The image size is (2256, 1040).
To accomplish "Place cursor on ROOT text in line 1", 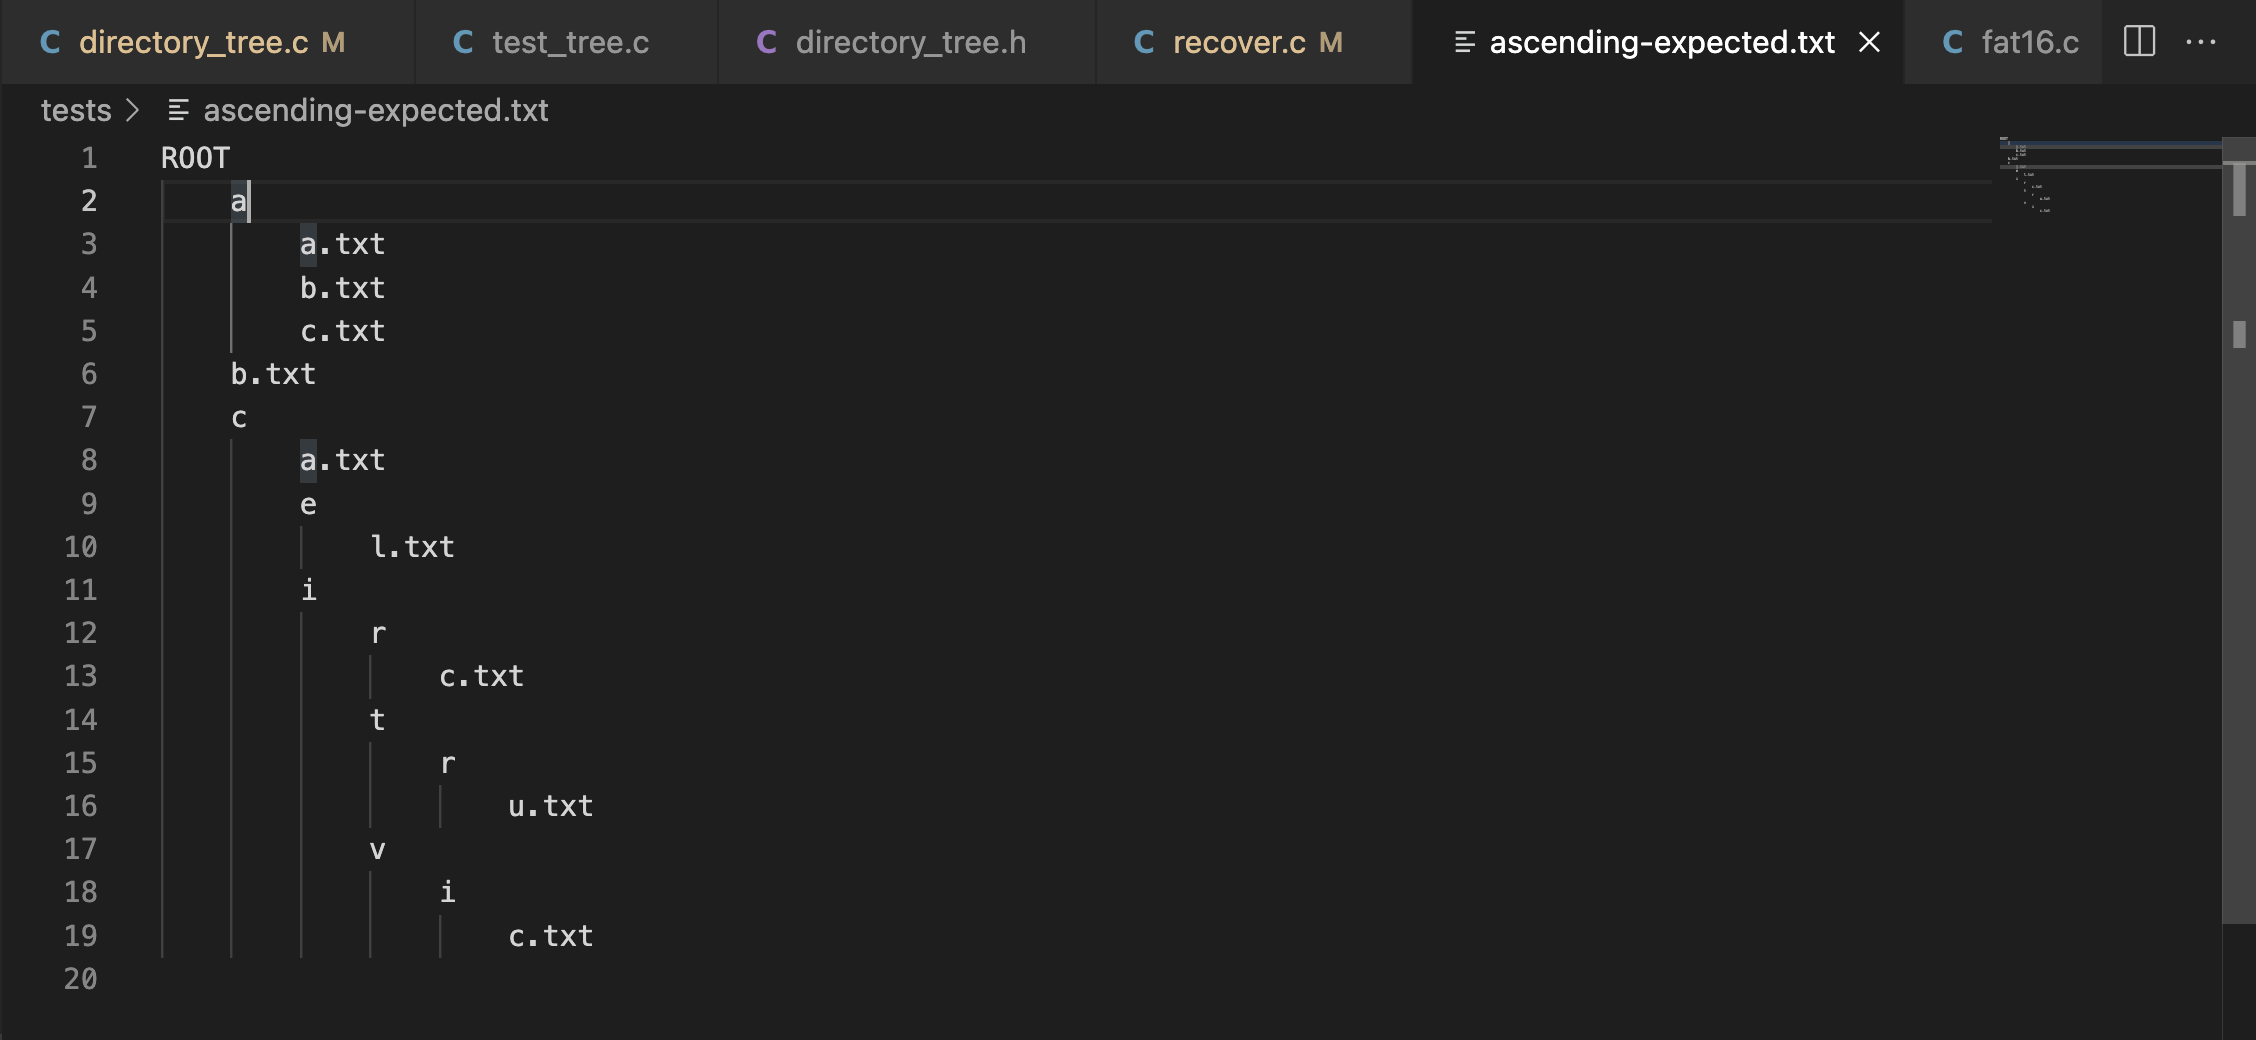I will coord(195,158).
